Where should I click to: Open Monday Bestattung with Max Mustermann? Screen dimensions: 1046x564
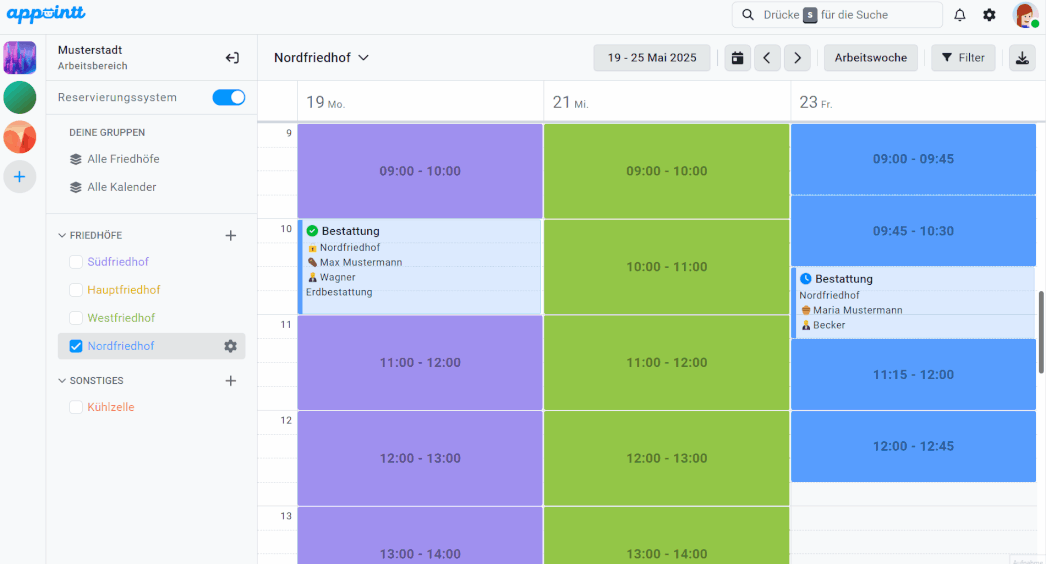pos(420,267)
